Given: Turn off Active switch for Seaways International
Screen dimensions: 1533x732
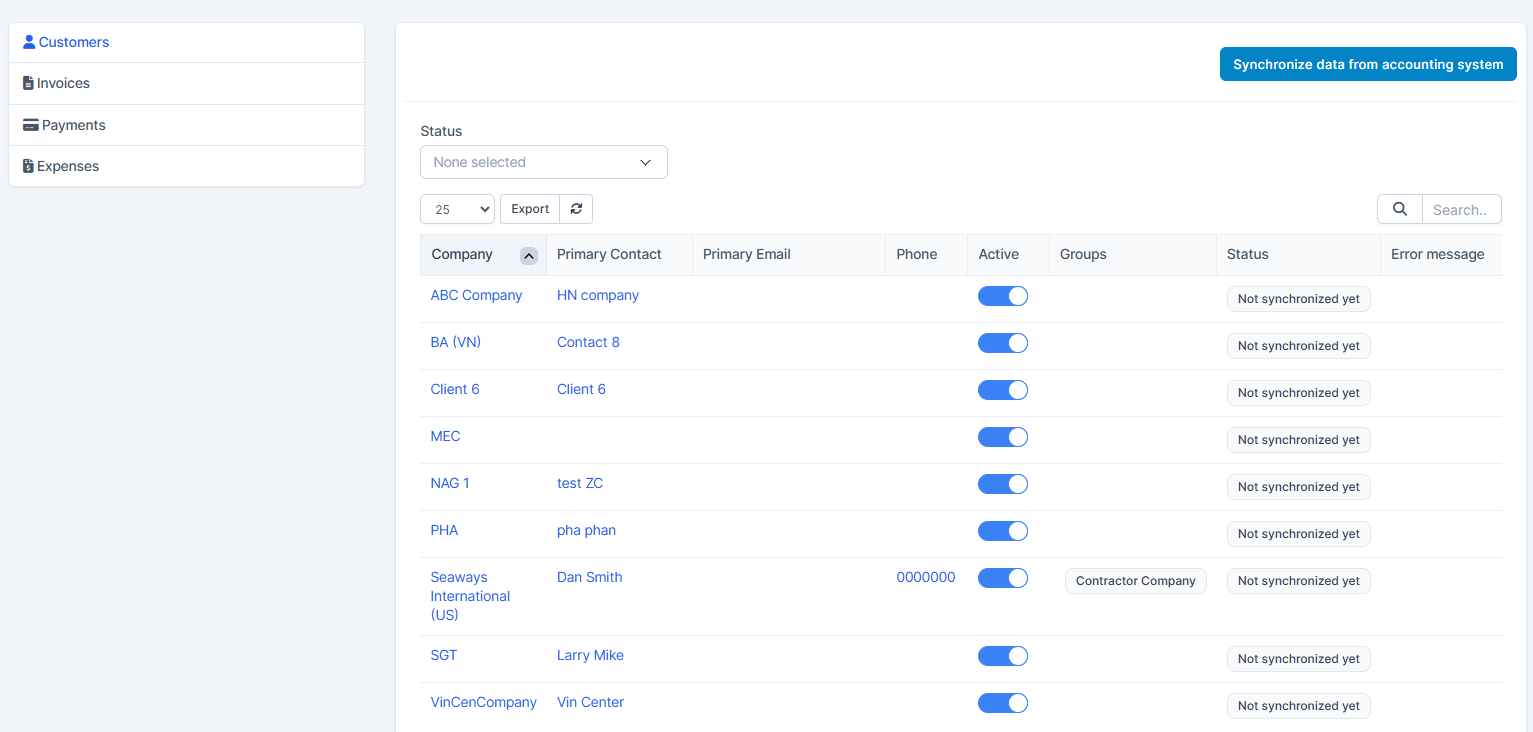Looking at the screenshot, I should (x=1002, y=578).
